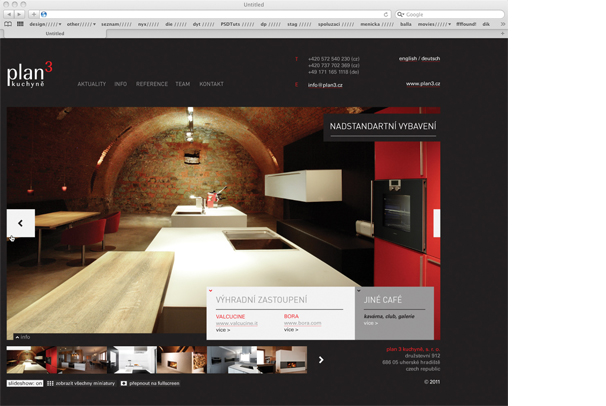This screenshot has width=606, height=406.
Task: Expand the info panel on the photo
Action: [x=23, y=337]
